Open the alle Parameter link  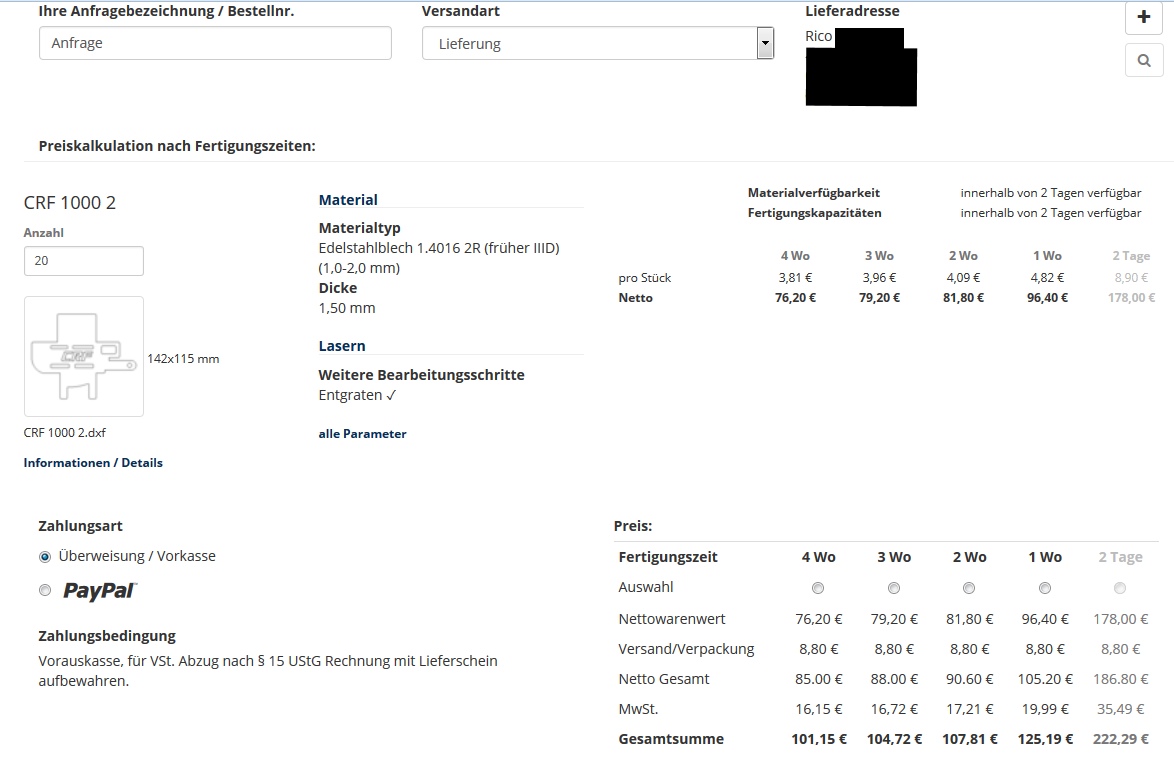click(362, 434)
